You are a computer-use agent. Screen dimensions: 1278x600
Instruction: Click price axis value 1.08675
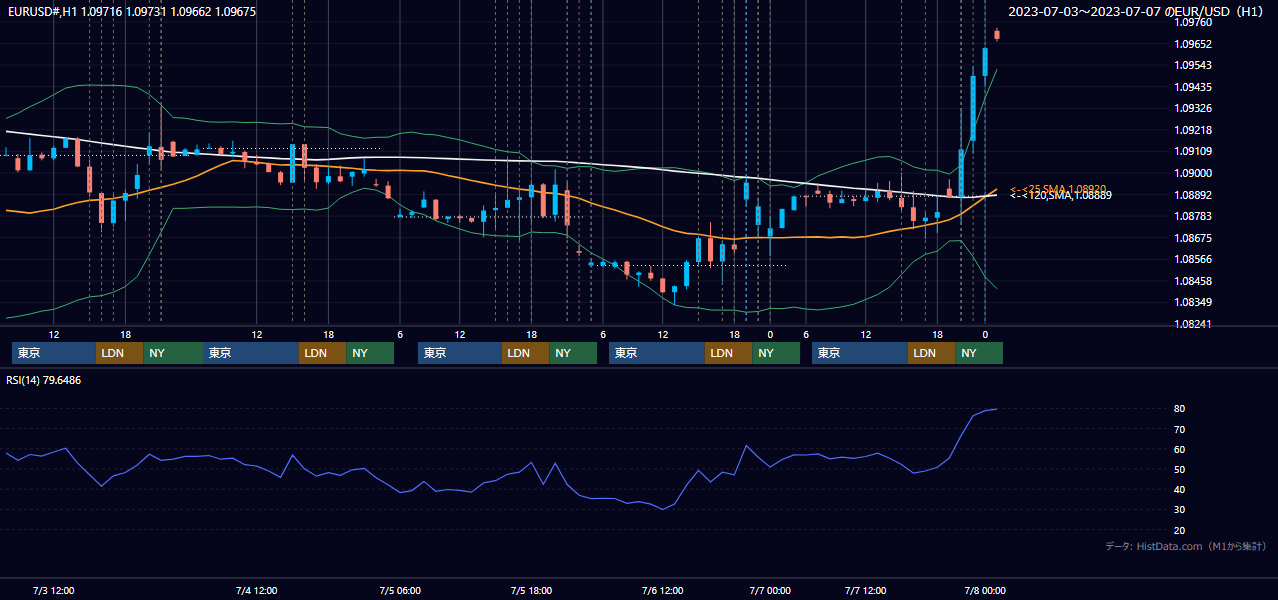(x=1195, y=238)
